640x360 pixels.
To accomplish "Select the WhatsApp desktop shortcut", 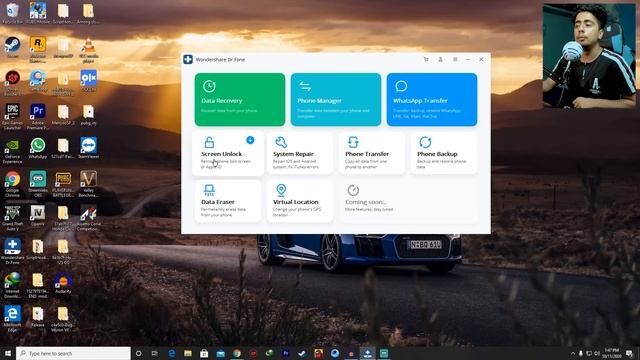I will [x=38, y=148].
